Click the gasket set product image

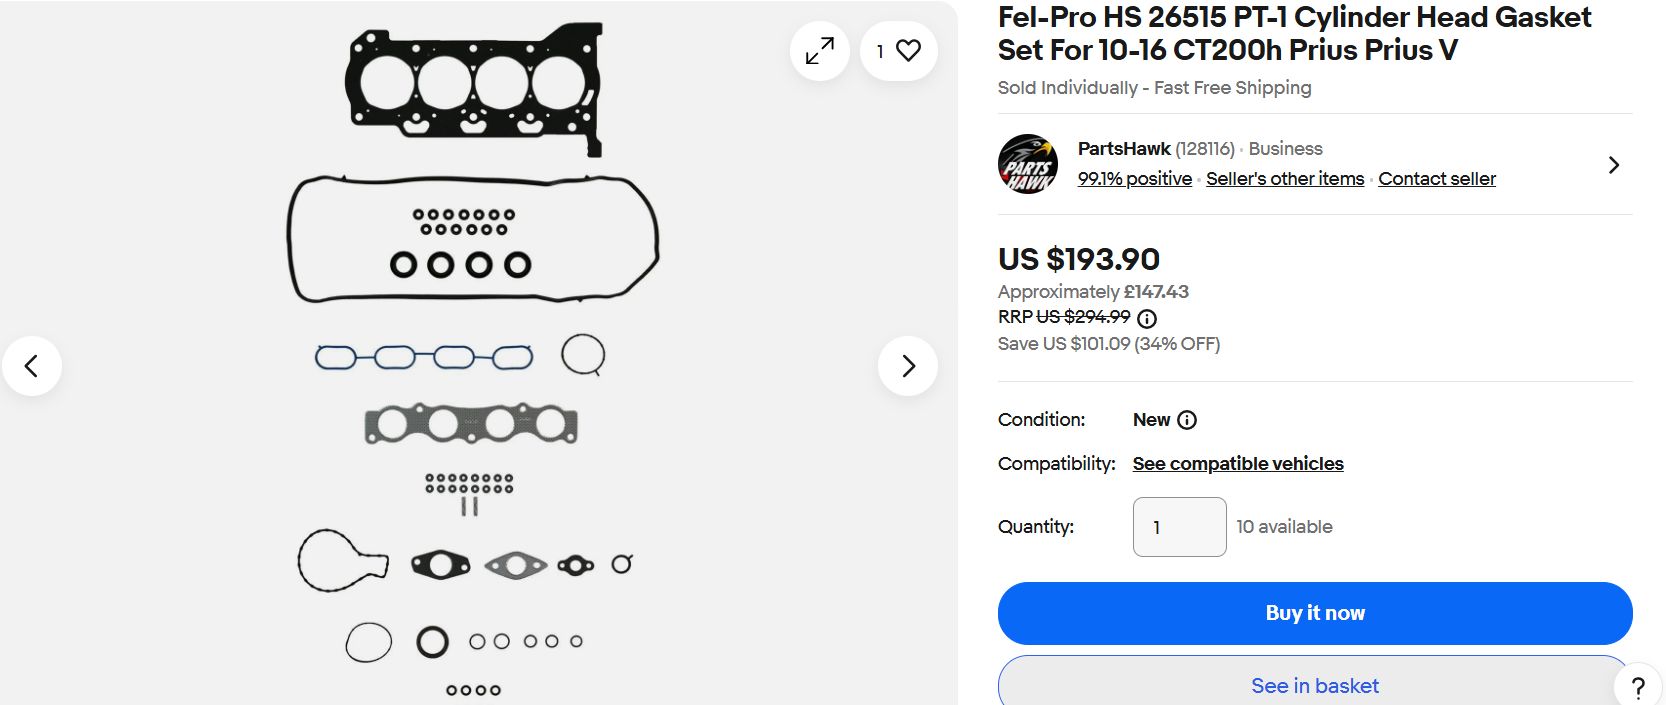point(470,360)
